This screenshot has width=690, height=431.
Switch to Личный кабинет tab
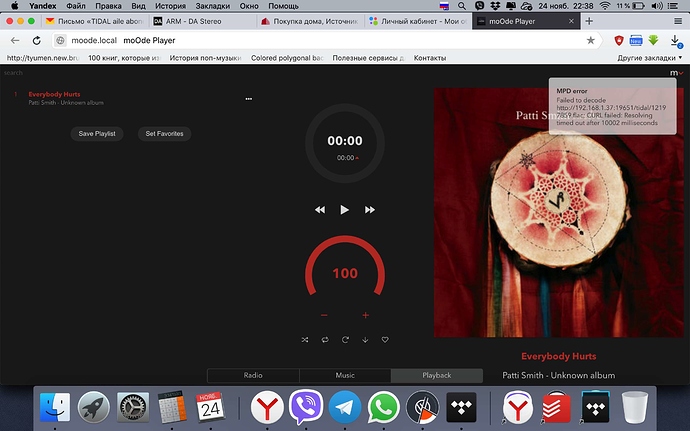(418, 21)
